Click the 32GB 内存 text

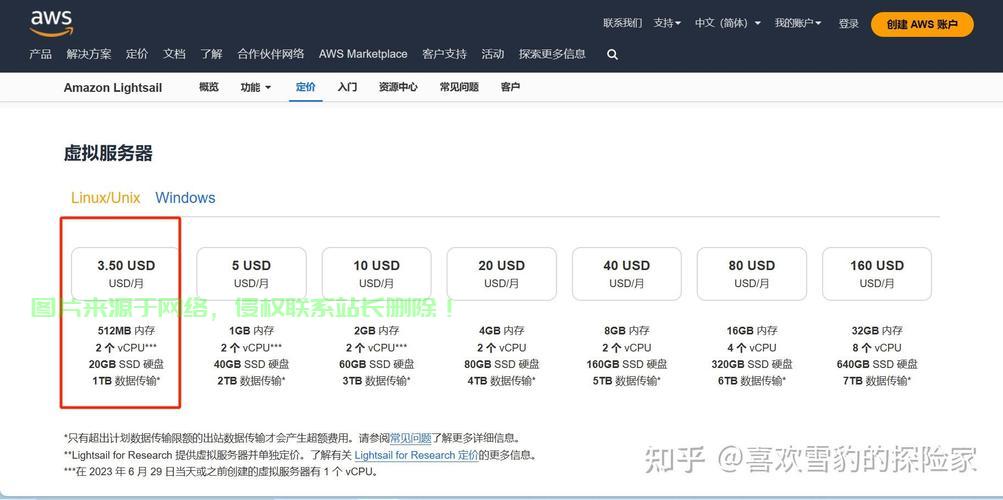[x=877, y=331]
